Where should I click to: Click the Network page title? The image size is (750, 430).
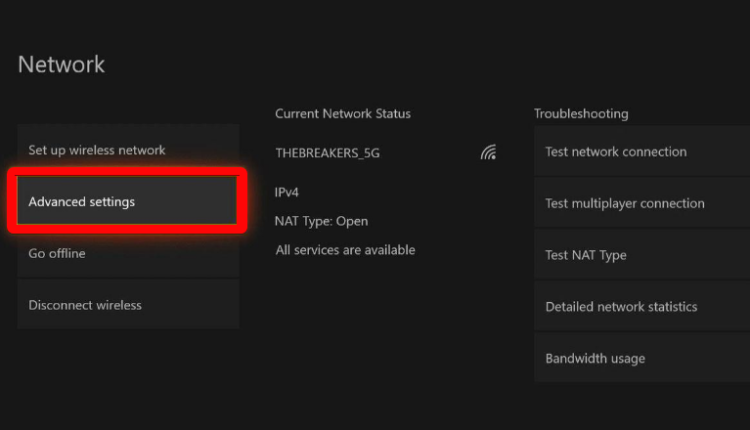click(x=62, y=65)
